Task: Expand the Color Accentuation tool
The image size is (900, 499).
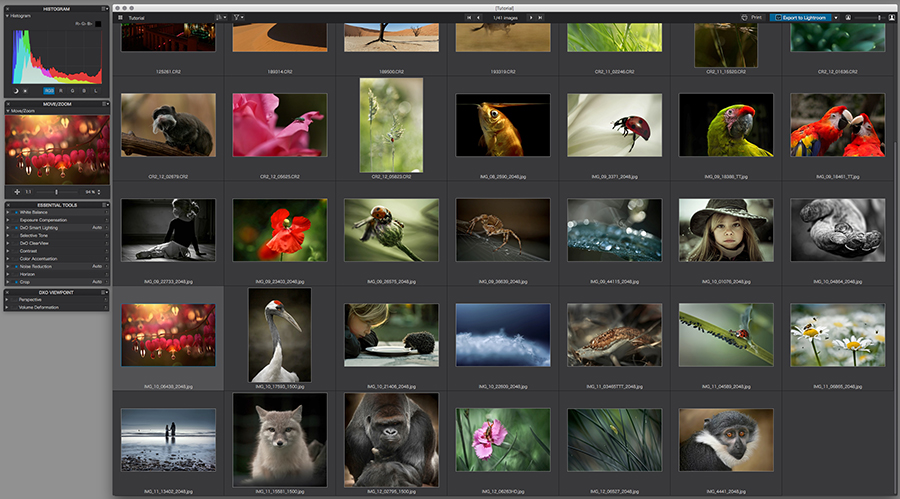Action: pos(7,259)
